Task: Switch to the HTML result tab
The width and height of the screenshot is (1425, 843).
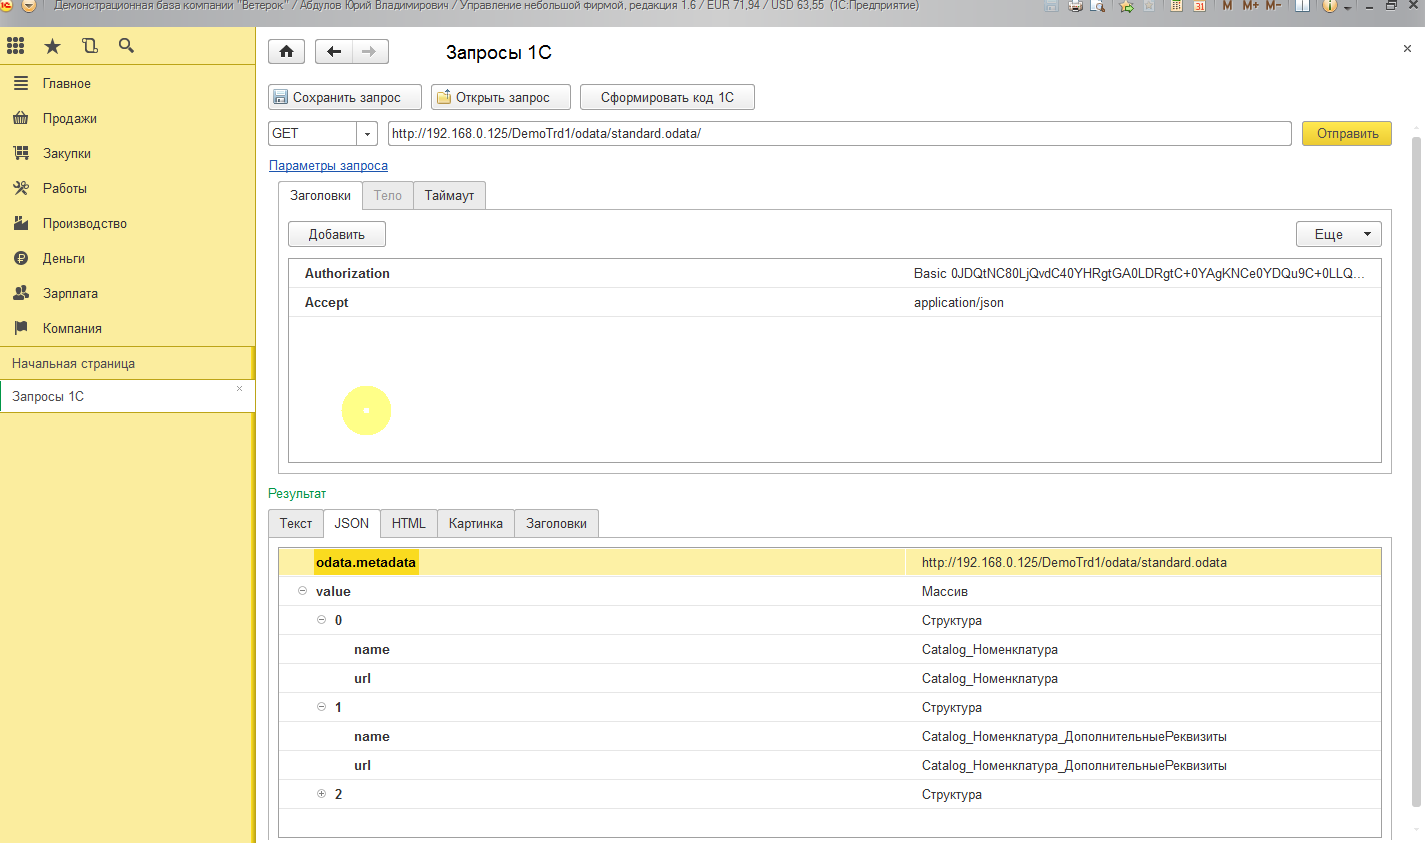Action: click(409, 523)
